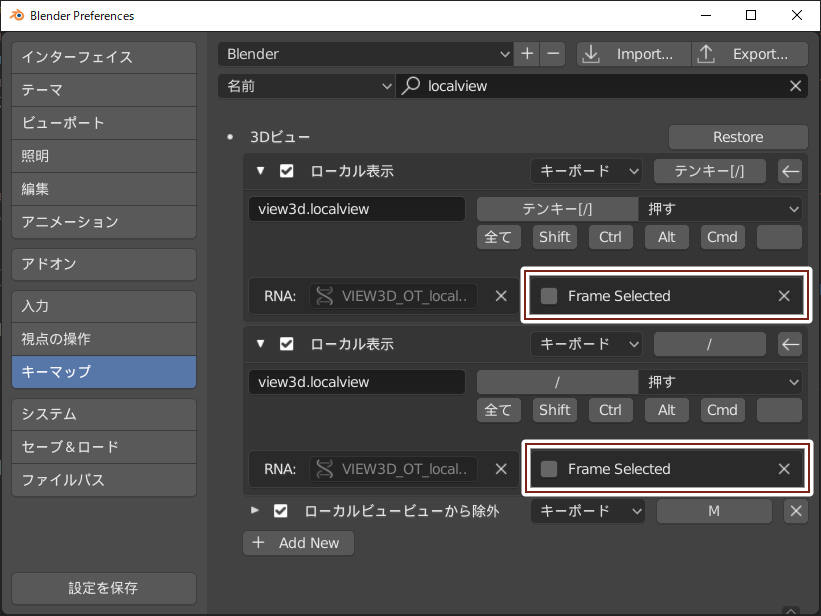Image resolution: width=821 pixels, height=616 pixels.
Task: Open キーボード dropdown for テンキー[/] entry
Action: tap(587, 171)
